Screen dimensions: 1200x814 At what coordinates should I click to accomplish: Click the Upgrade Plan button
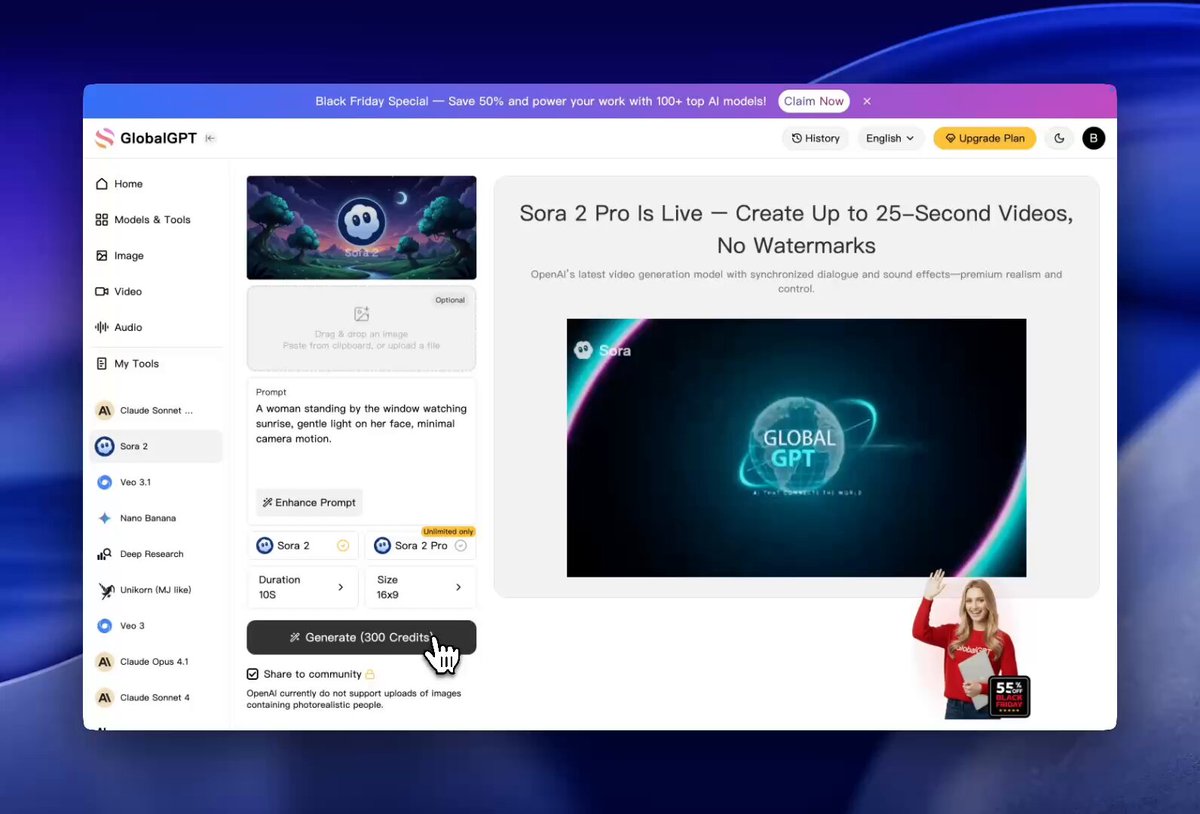tap(985, 138)
